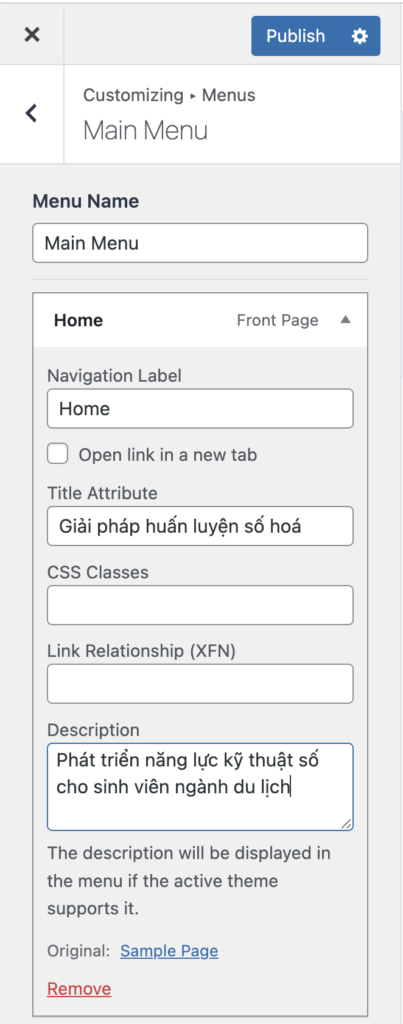Remove the Home menu item
The height and width of the screenshot is (1024, 403).
point(79,989)
